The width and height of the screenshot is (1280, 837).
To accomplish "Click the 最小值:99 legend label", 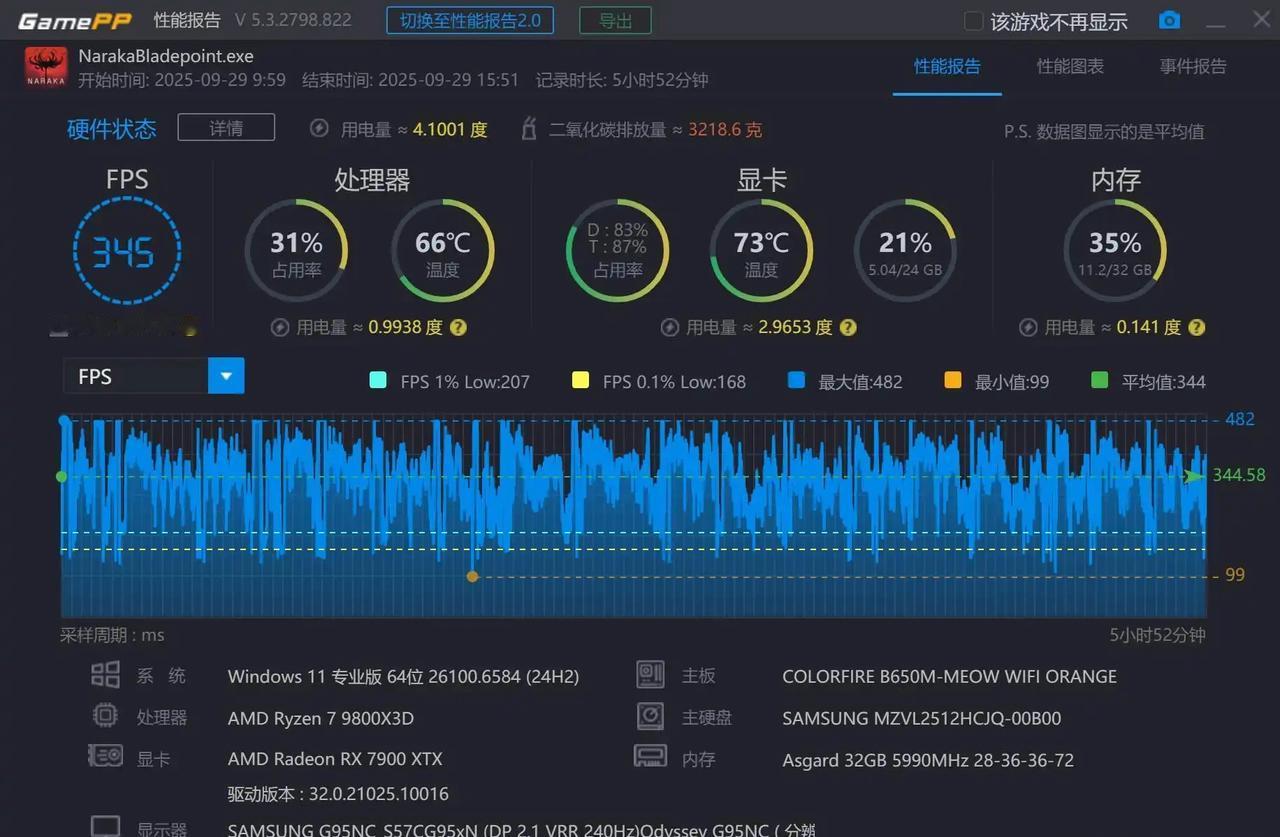I will (1012, 381).
